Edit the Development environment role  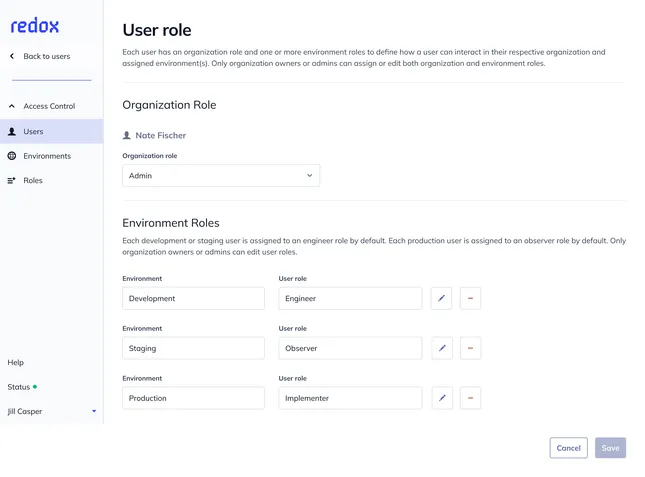[441, 298]
